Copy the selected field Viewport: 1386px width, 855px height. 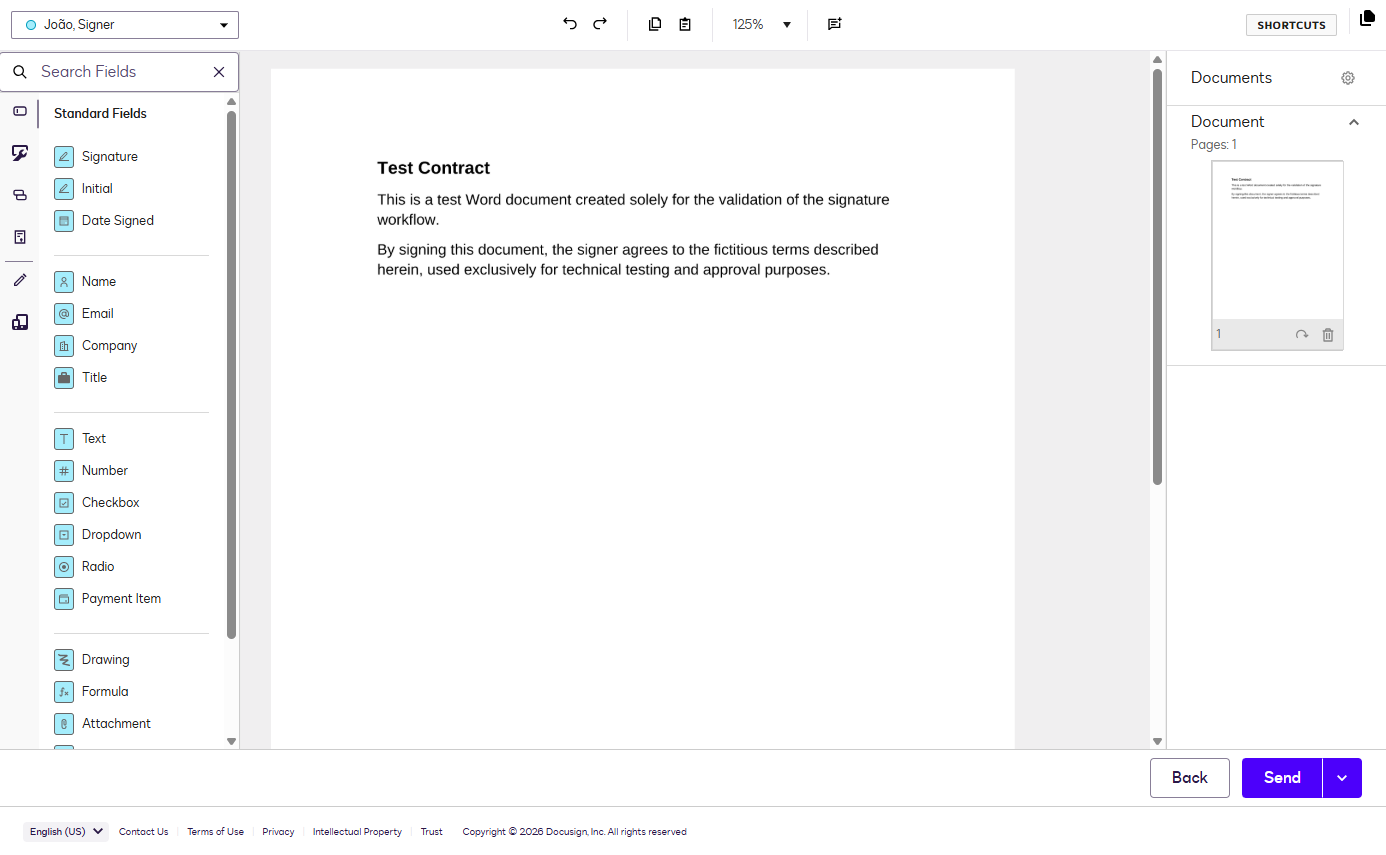(655, 24)
